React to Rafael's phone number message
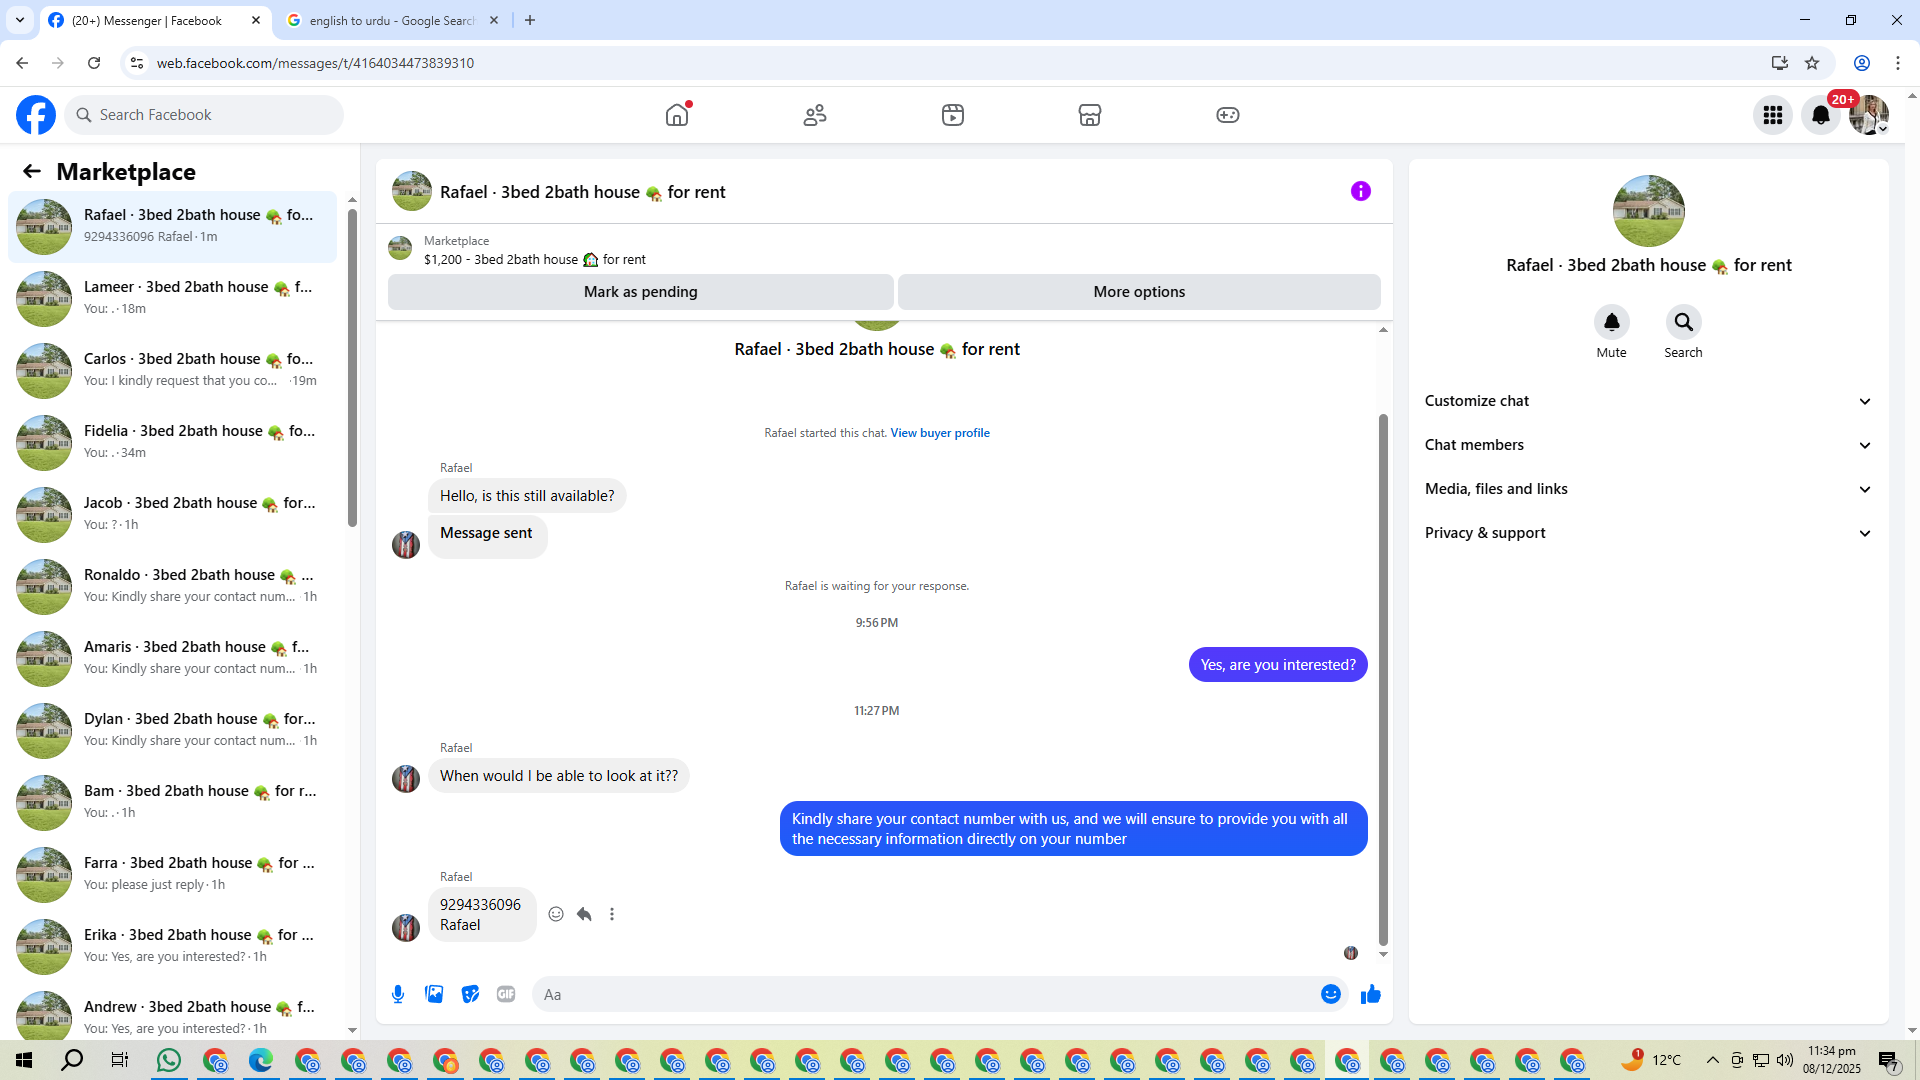The width and height of the screenshot is (1920, 1080). [x=556, y=914]
